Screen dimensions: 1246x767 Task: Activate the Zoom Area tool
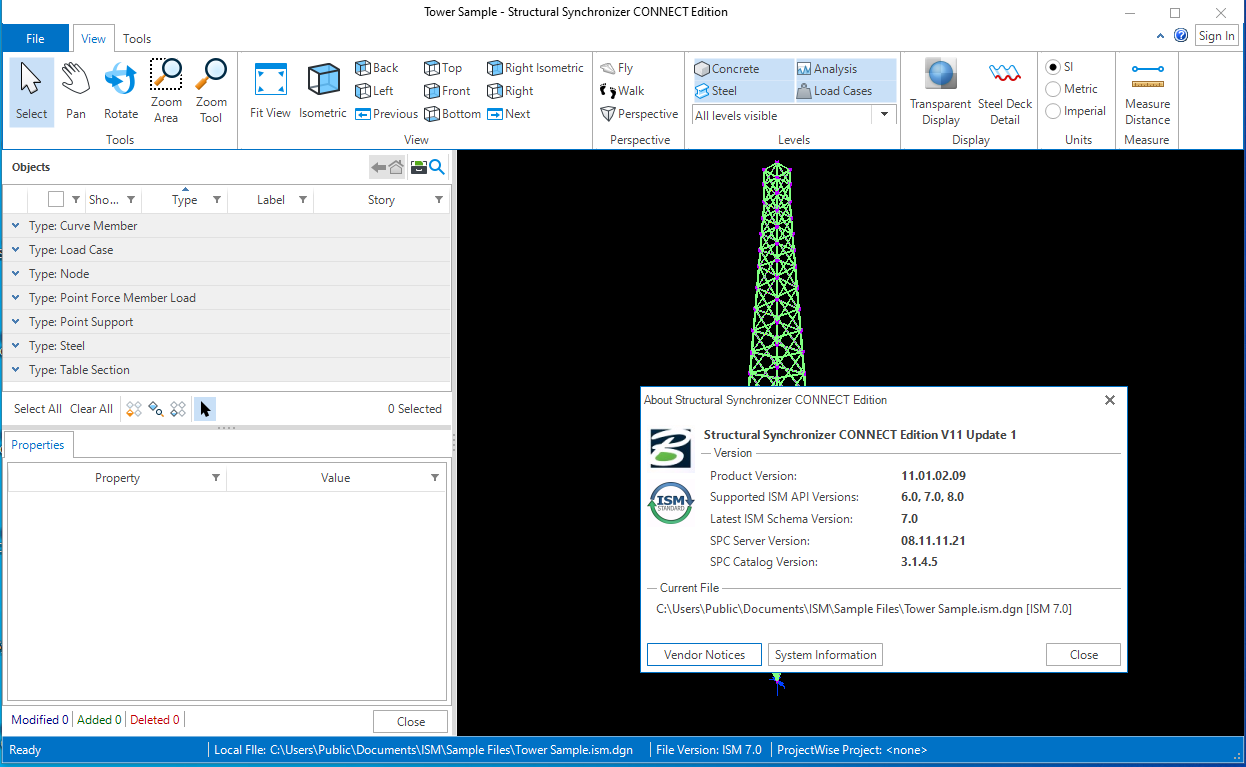[166, 91]
